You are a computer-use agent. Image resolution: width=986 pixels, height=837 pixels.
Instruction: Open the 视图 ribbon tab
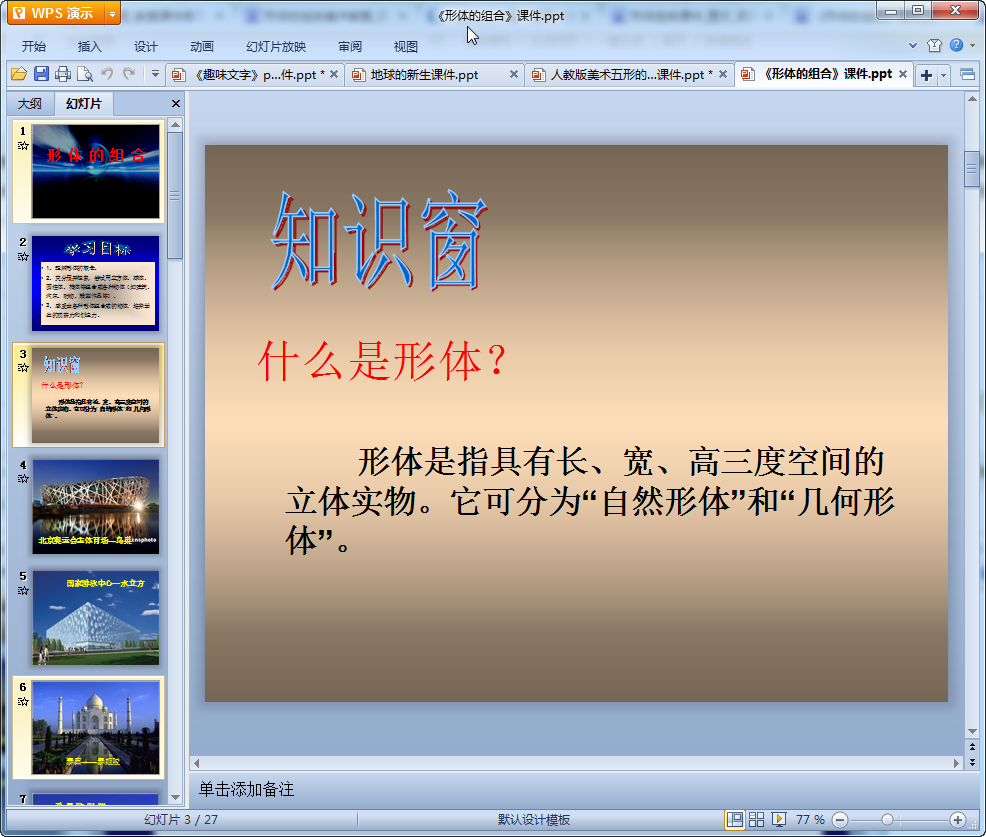click(x=406, y=47)
